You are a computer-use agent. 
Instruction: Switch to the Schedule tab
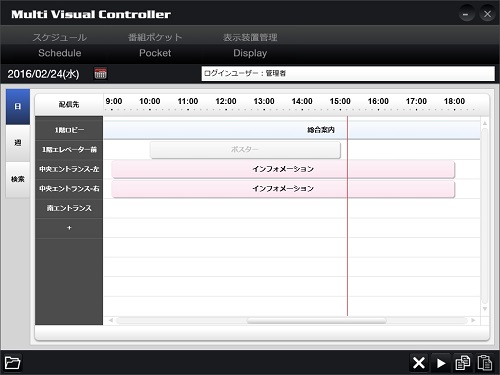coord(60,45)
